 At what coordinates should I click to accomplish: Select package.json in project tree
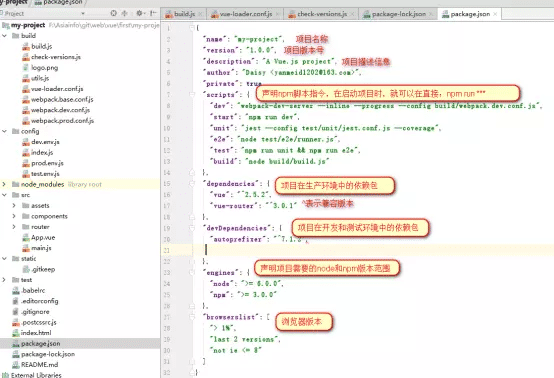(36, 343)
